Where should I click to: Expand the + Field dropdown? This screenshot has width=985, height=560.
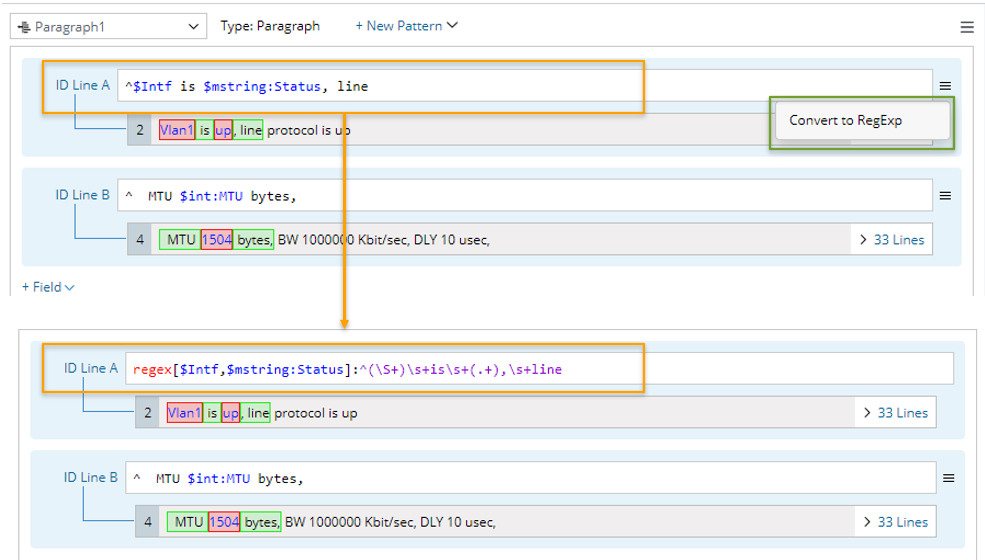48,287
